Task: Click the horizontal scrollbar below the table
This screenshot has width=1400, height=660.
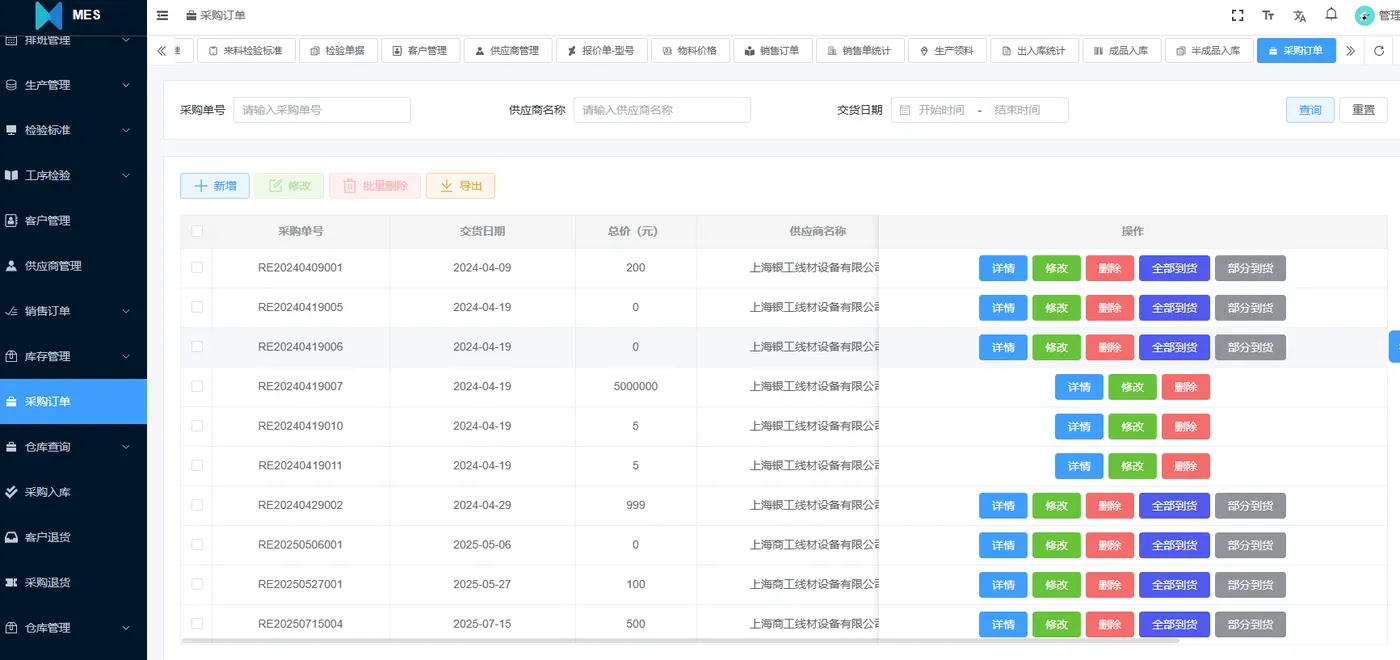Action: point(680,640)
